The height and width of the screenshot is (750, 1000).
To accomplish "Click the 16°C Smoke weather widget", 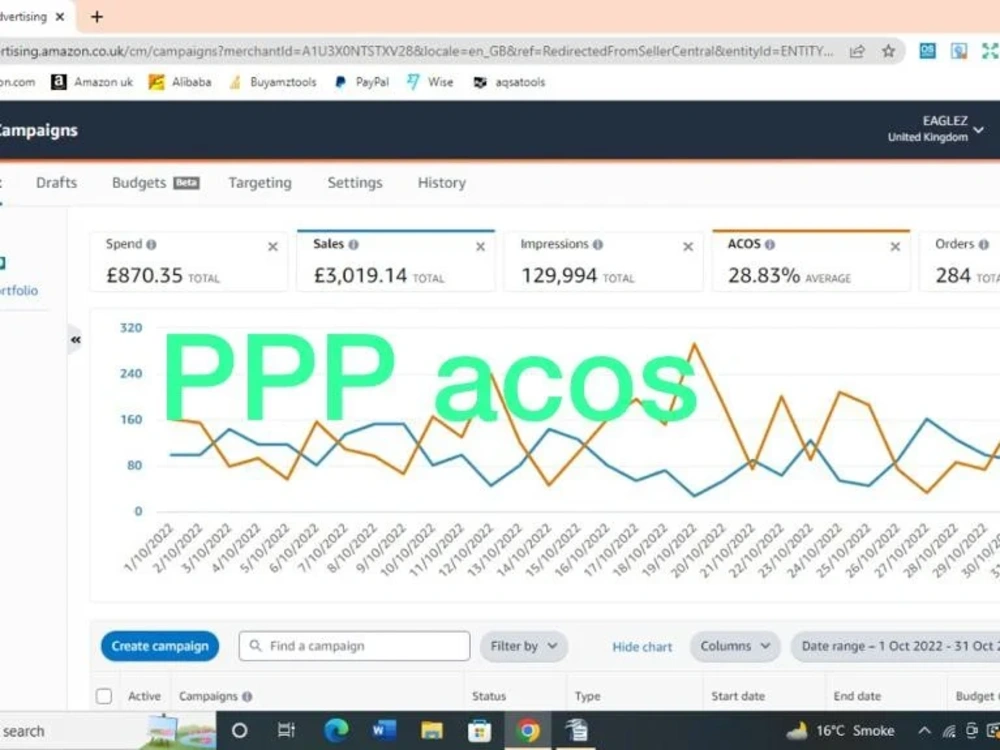I will (840, 731).
